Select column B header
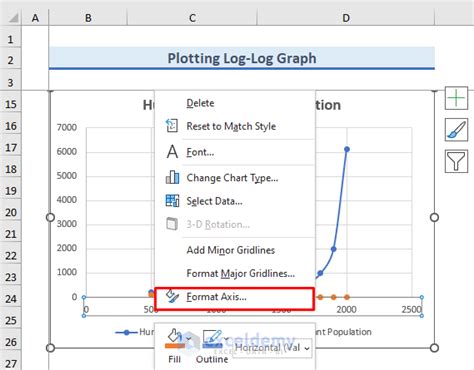This screenshot has width=474, height=370. coord(88,18)
